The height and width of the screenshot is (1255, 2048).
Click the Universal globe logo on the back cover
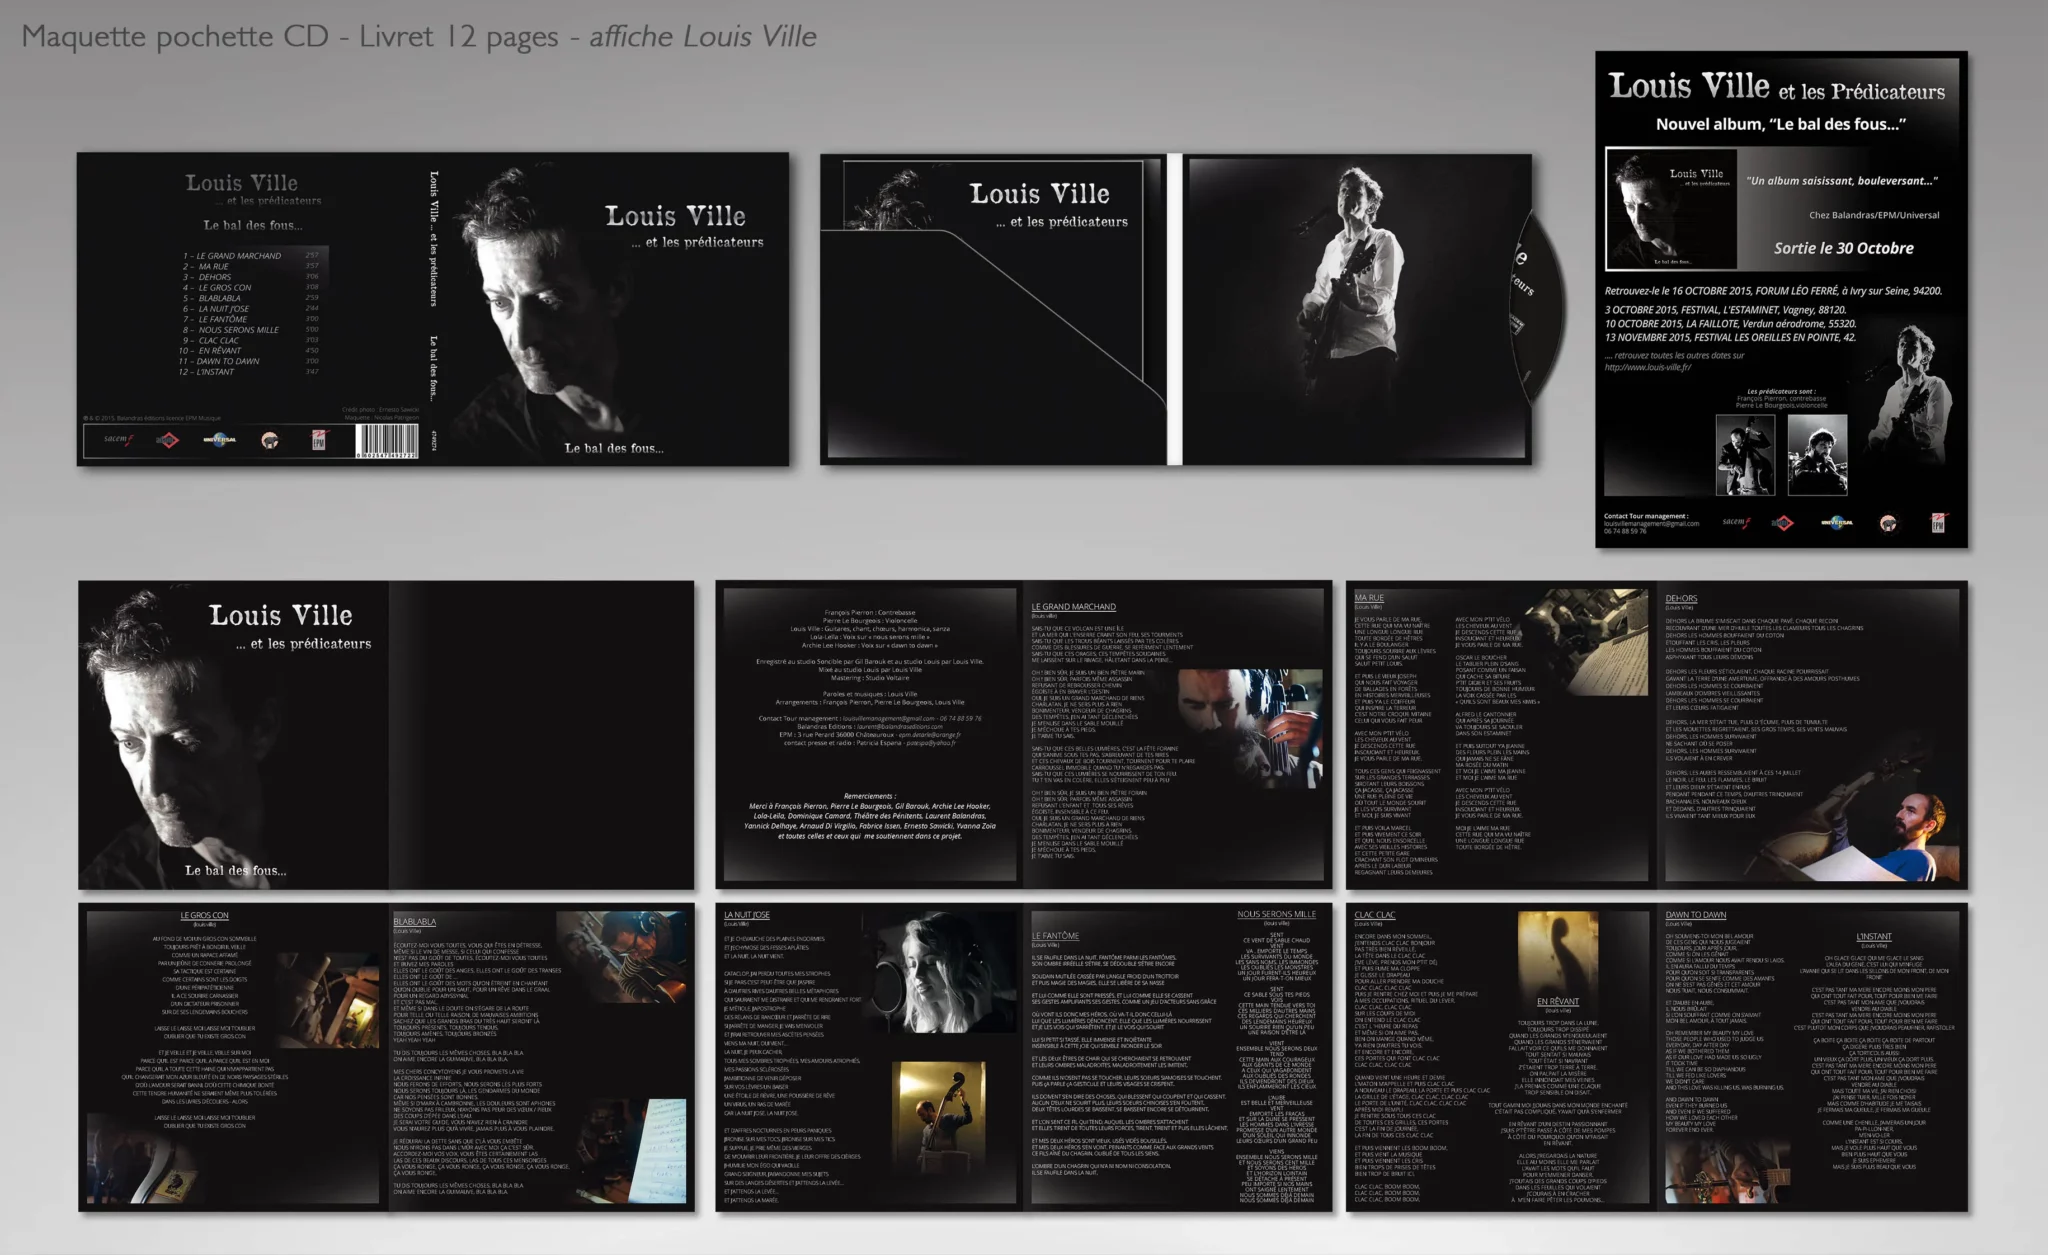coord(219,440)
